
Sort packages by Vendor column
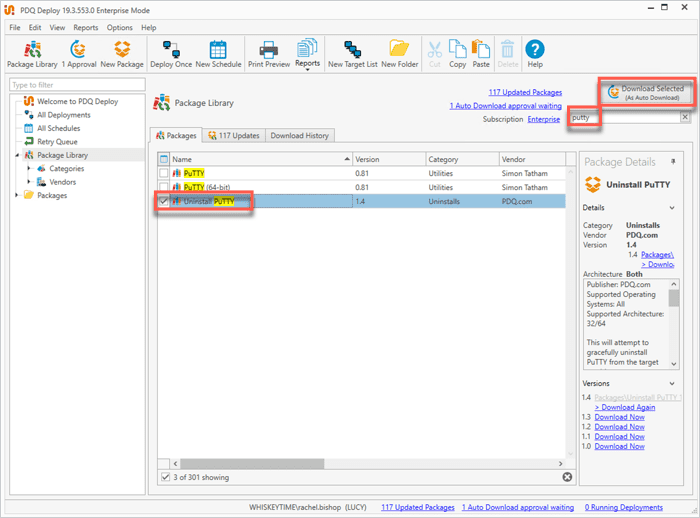coord(532,159)
